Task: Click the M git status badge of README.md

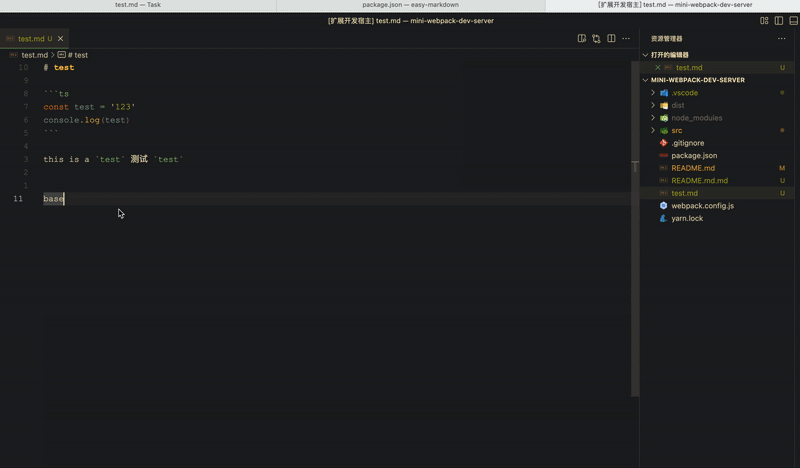Action: [782, 168]
